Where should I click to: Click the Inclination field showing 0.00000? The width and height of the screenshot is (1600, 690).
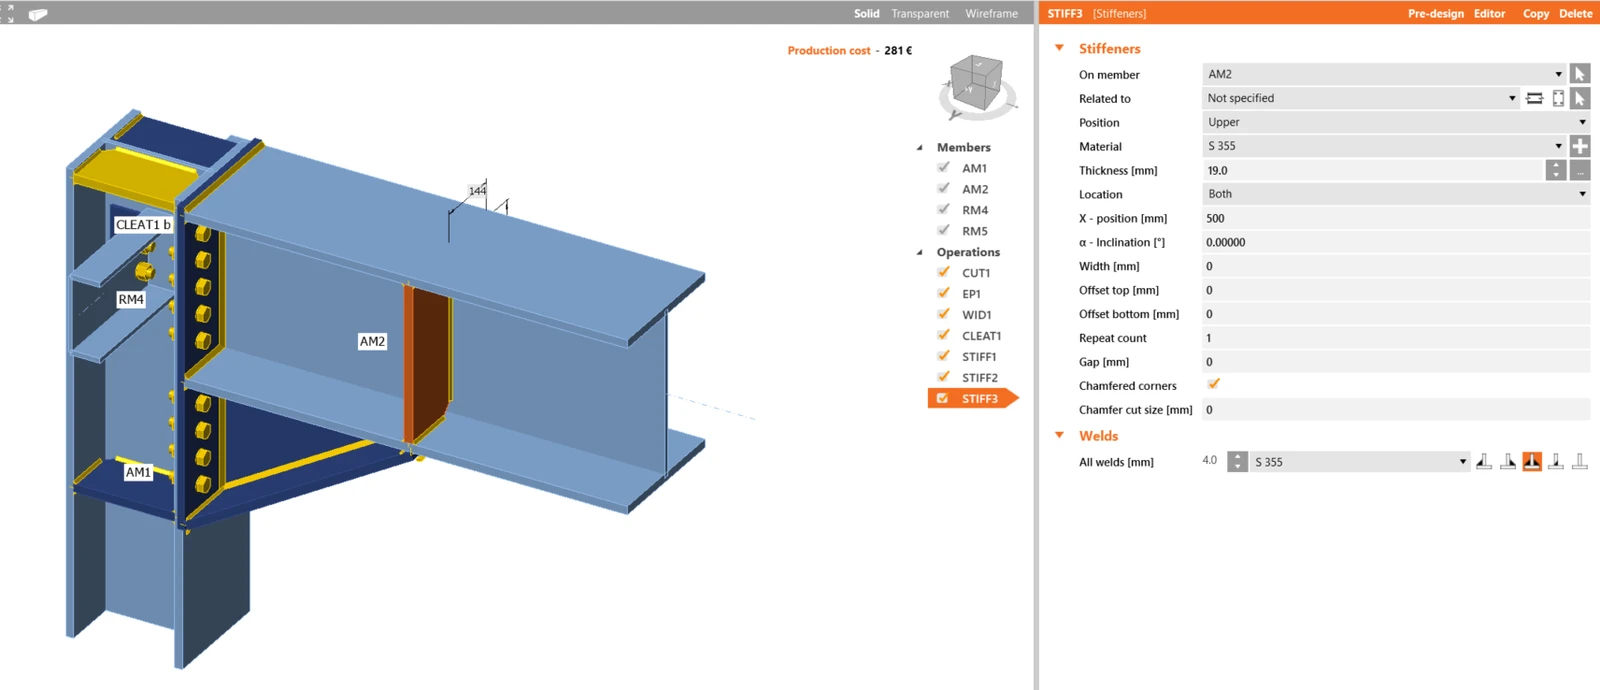[1396, 242]
